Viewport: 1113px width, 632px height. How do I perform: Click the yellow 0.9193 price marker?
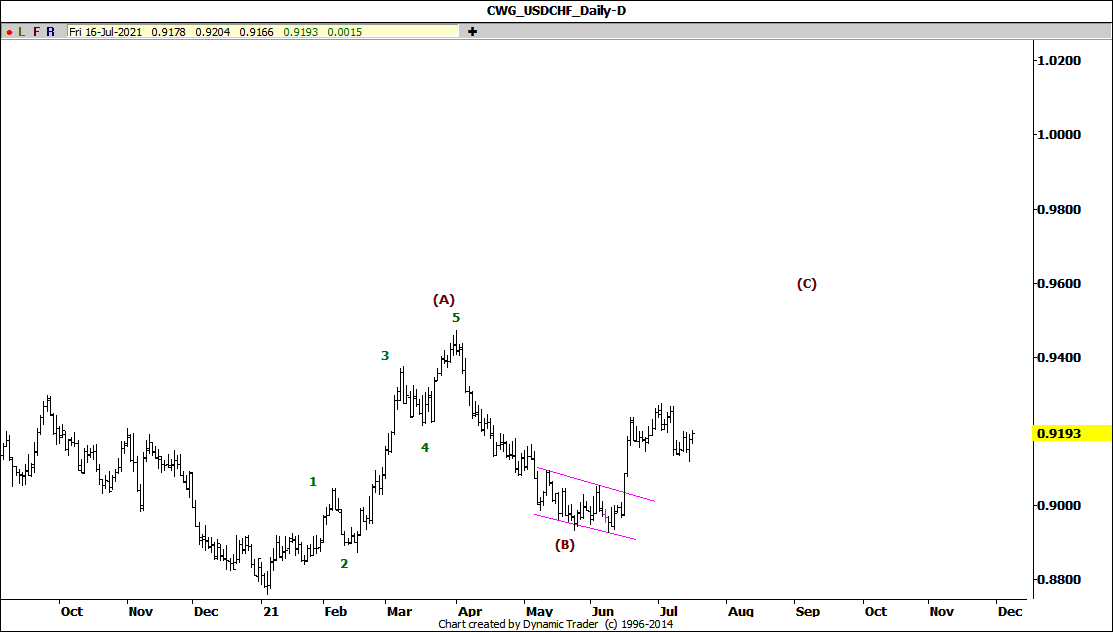click(x=1073, y=433)
